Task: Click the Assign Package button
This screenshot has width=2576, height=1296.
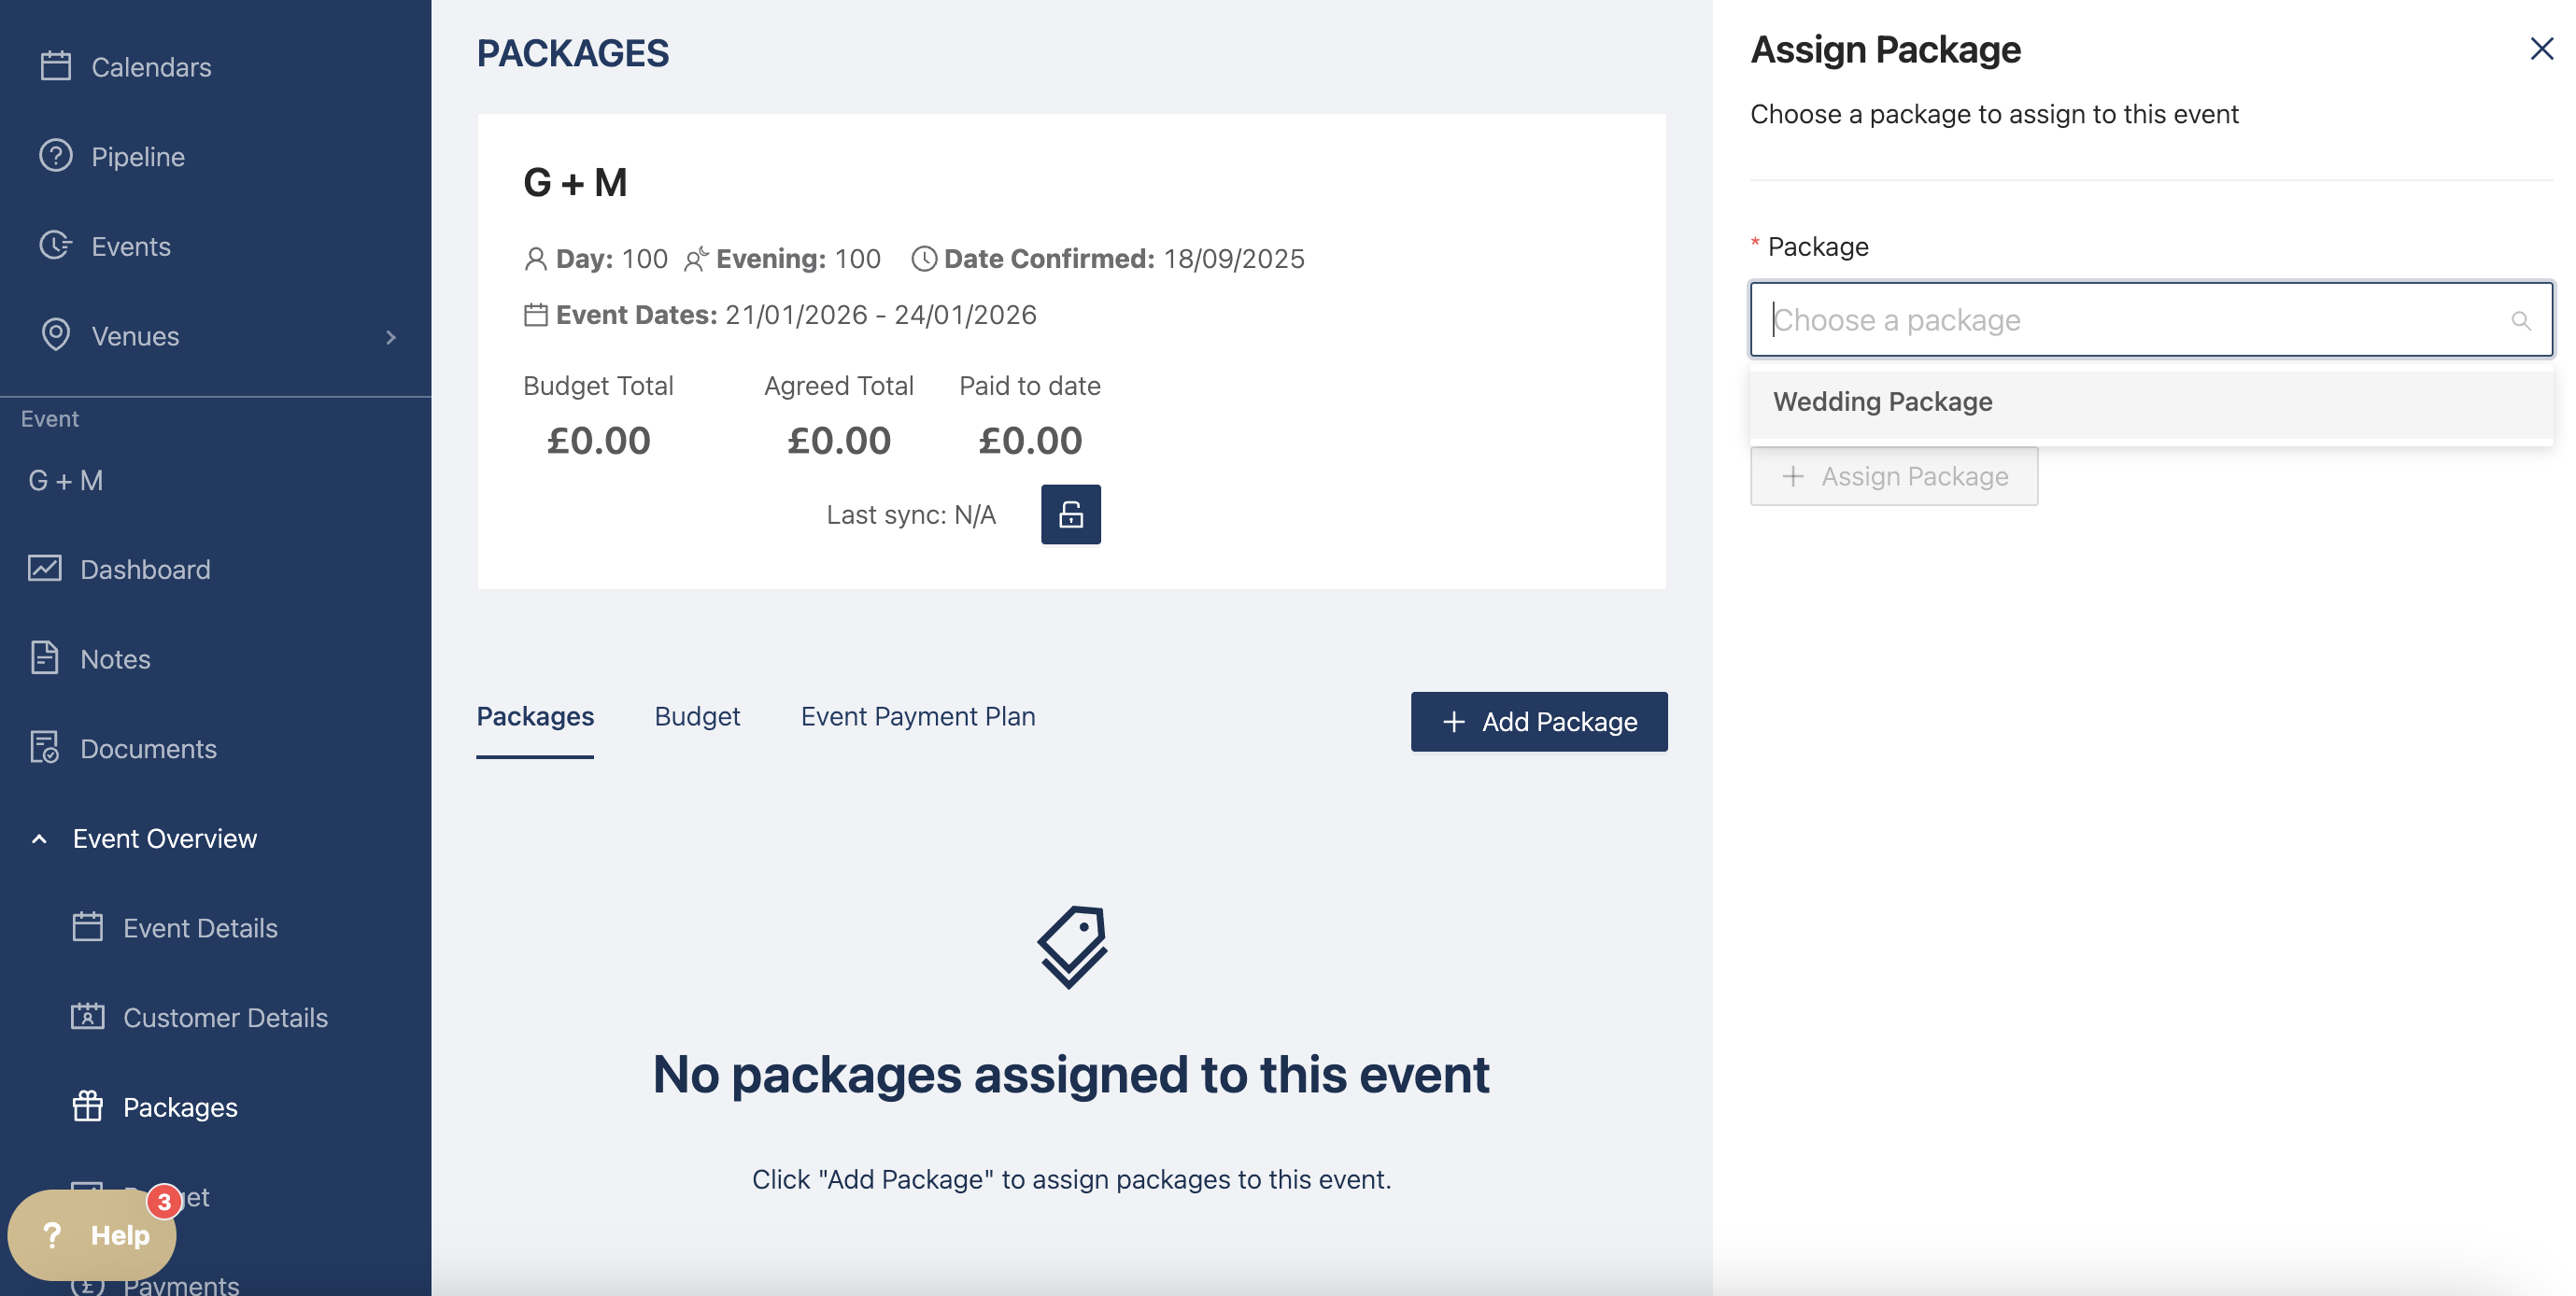Action: (1893, 476)
